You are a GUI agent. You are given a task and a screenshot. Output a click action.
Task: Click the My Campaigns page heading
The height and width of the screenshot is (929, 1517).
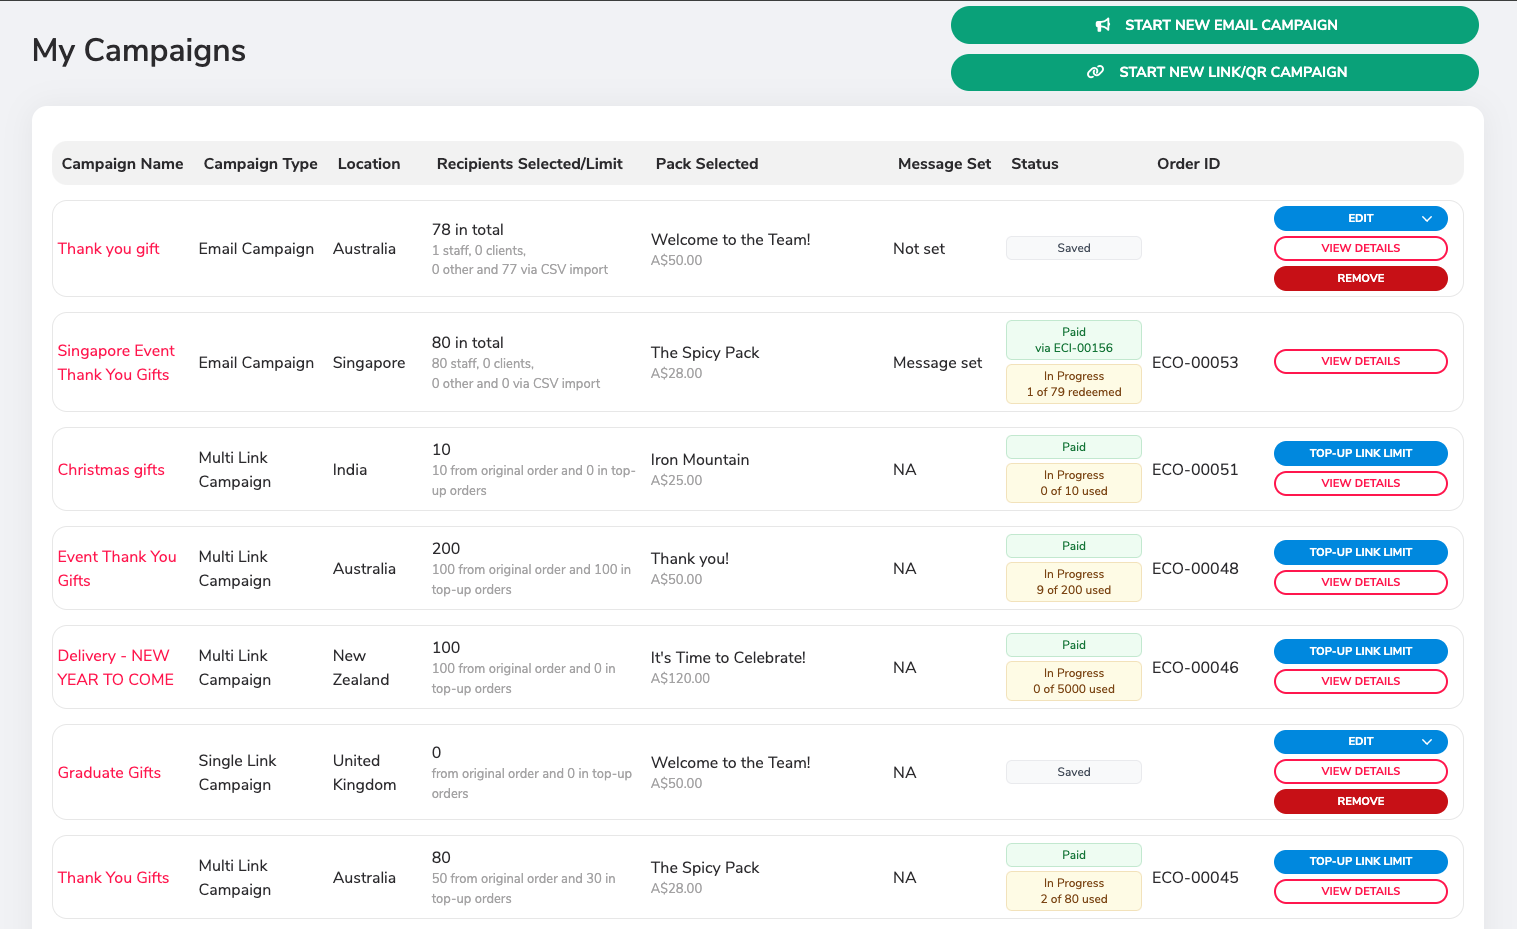pyautogui.click(x=139, y=50)
